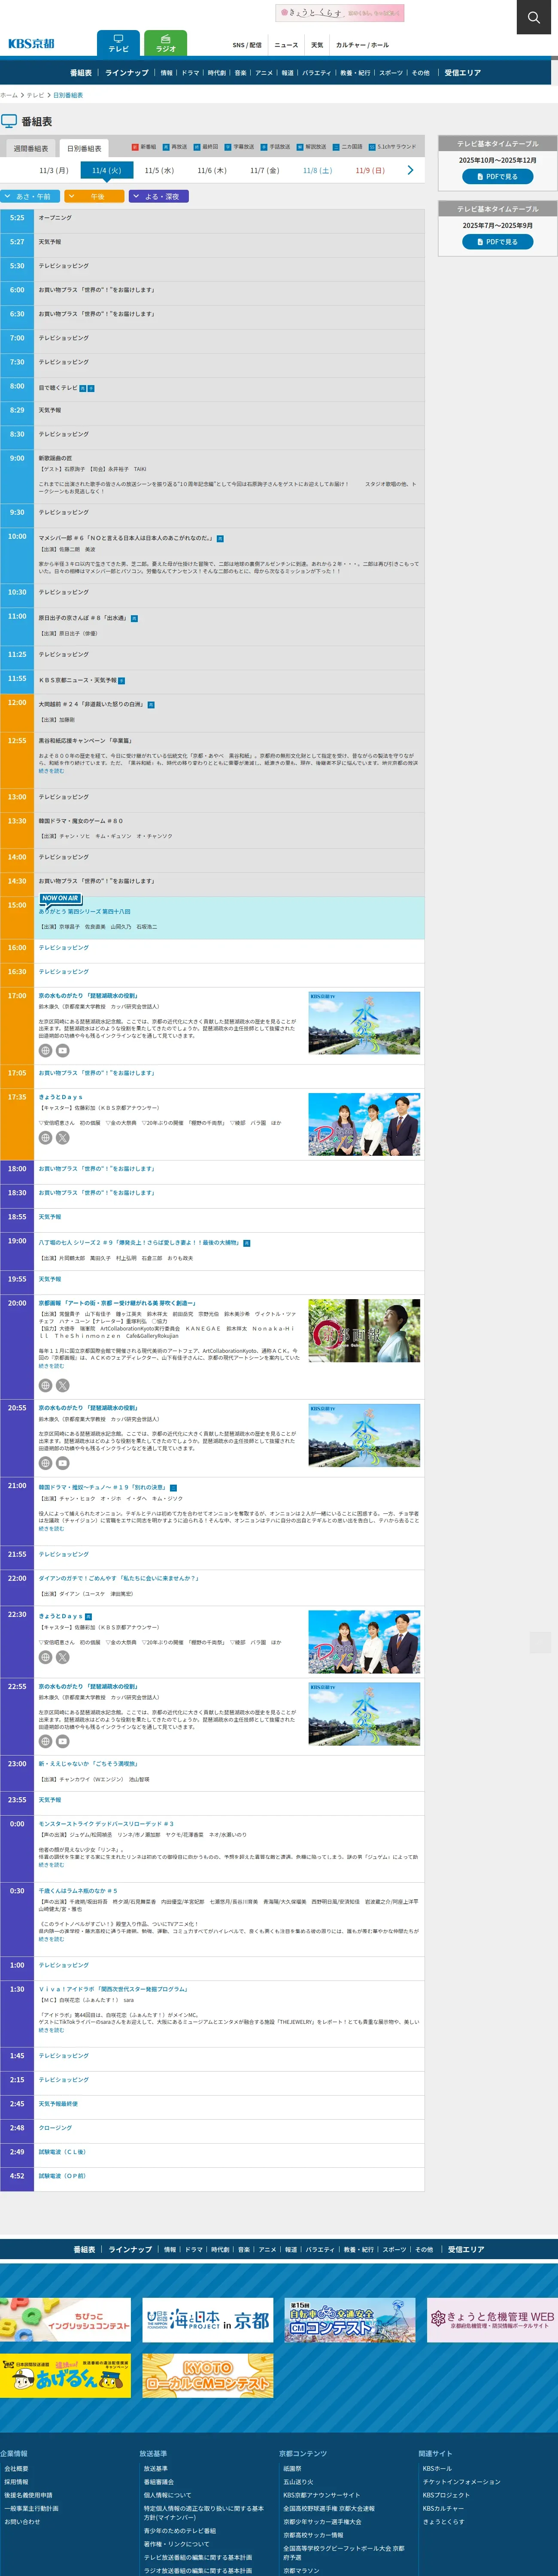Open ダイアンのガチで!ごめんやす program link
The width and height of the screenshot is (558, 2576).
tap(118, 1578)
